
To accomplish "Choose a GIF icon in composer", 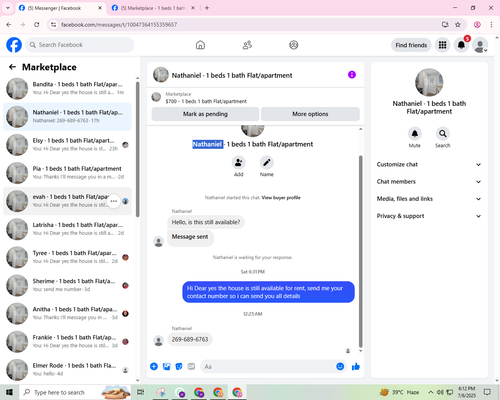I will click(x=191, y=367).
